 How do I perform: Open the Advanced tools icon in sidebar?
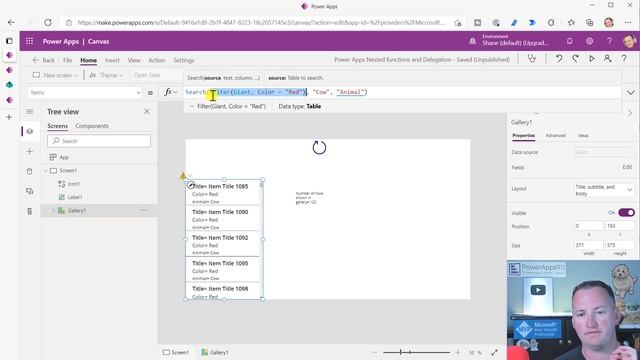click(29, 211)
